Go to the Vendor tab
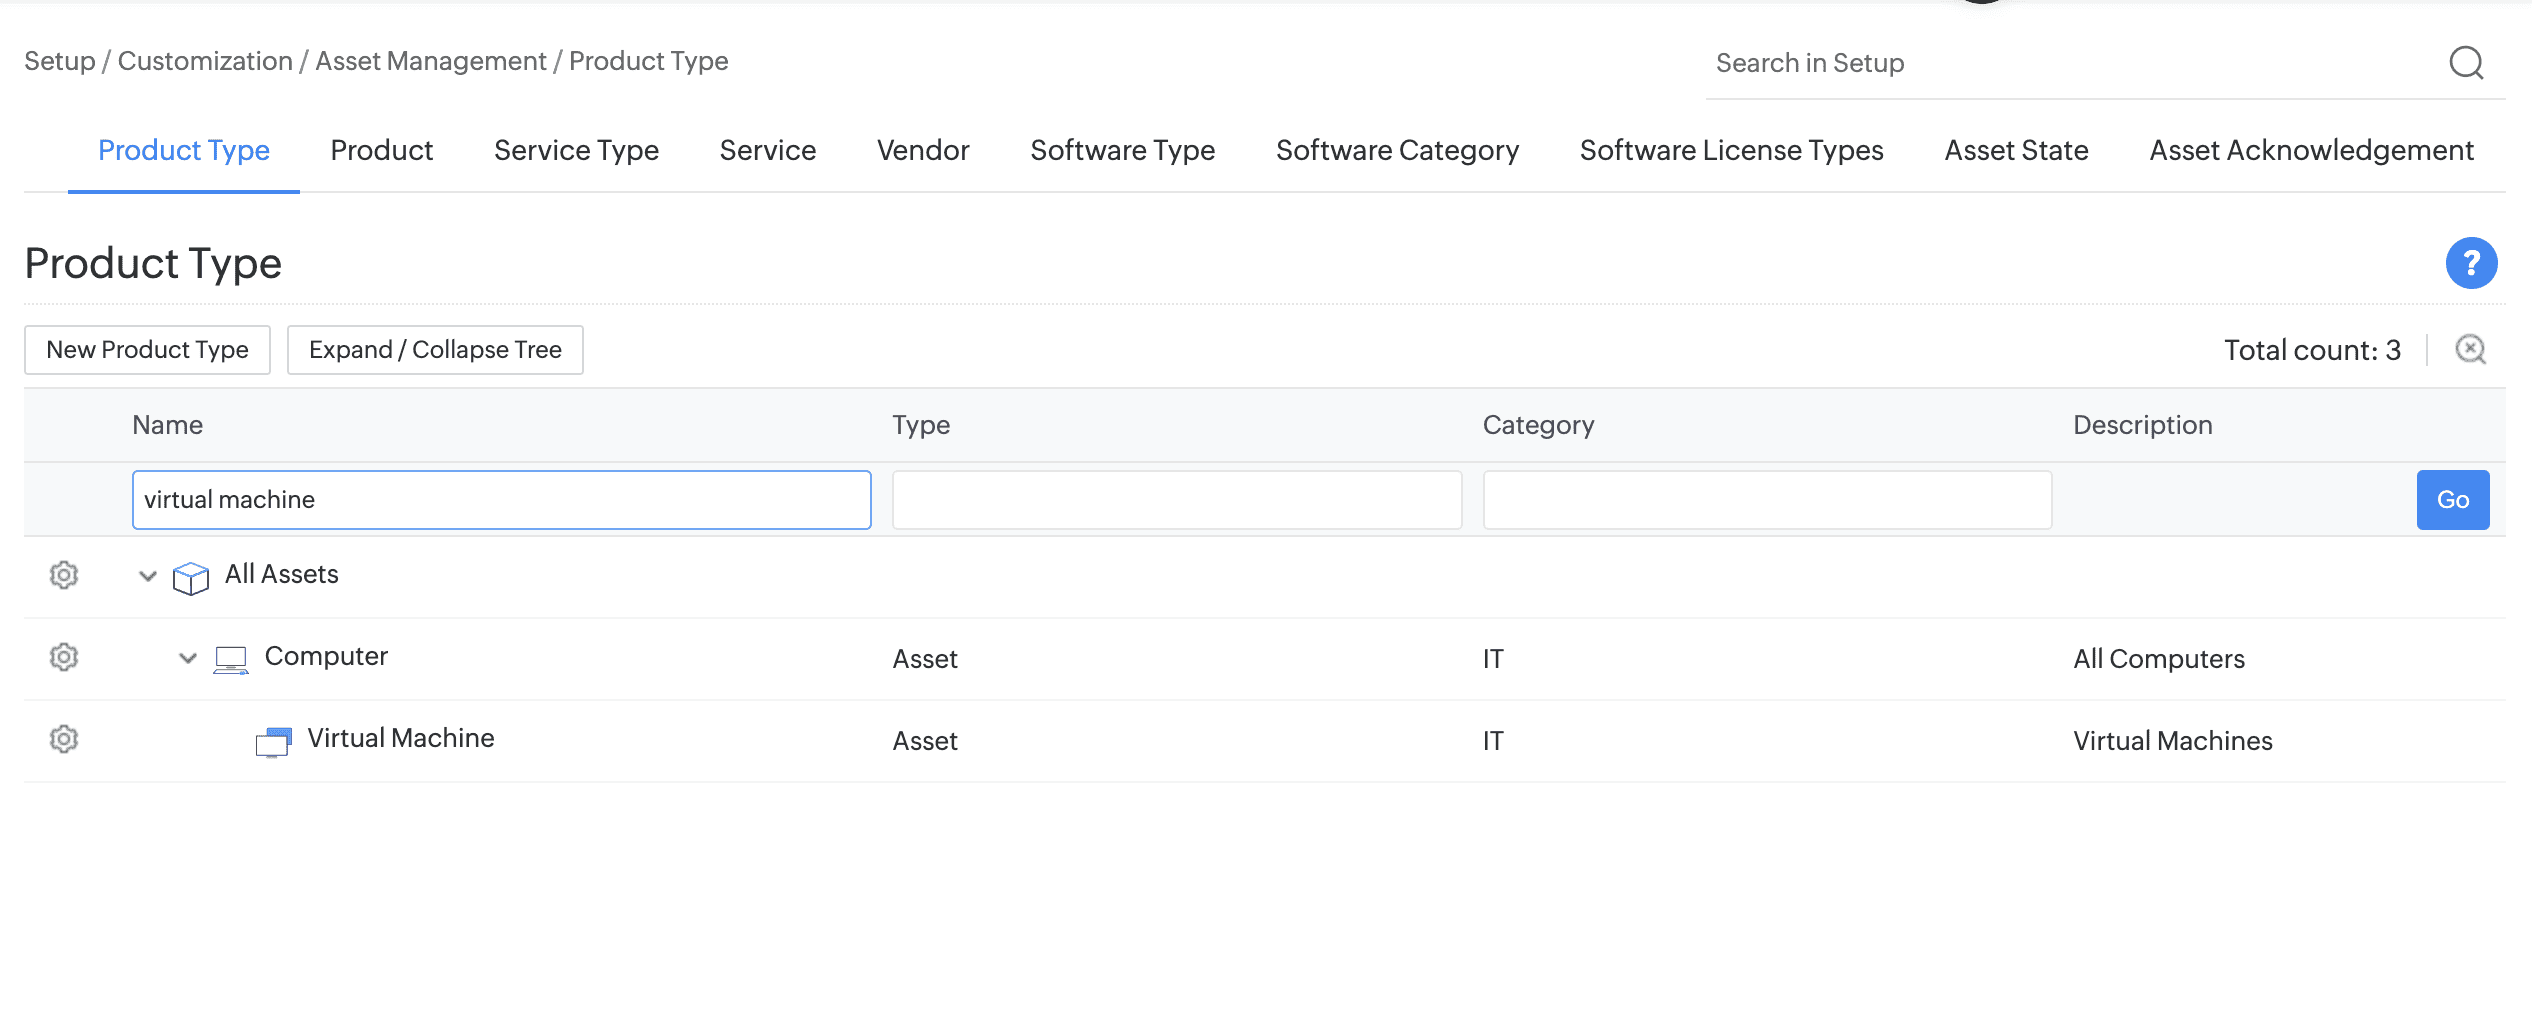This screenshot has width=2532, height=1028. [x=922, y=150]
